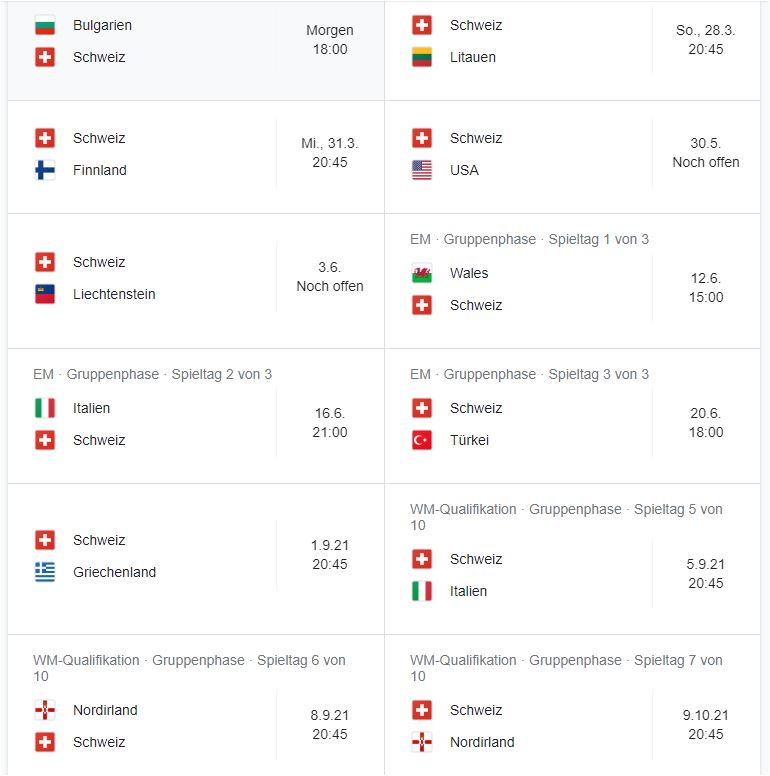Open the Griechenland team name
770x776 pixels.
(x=114, y=572)
